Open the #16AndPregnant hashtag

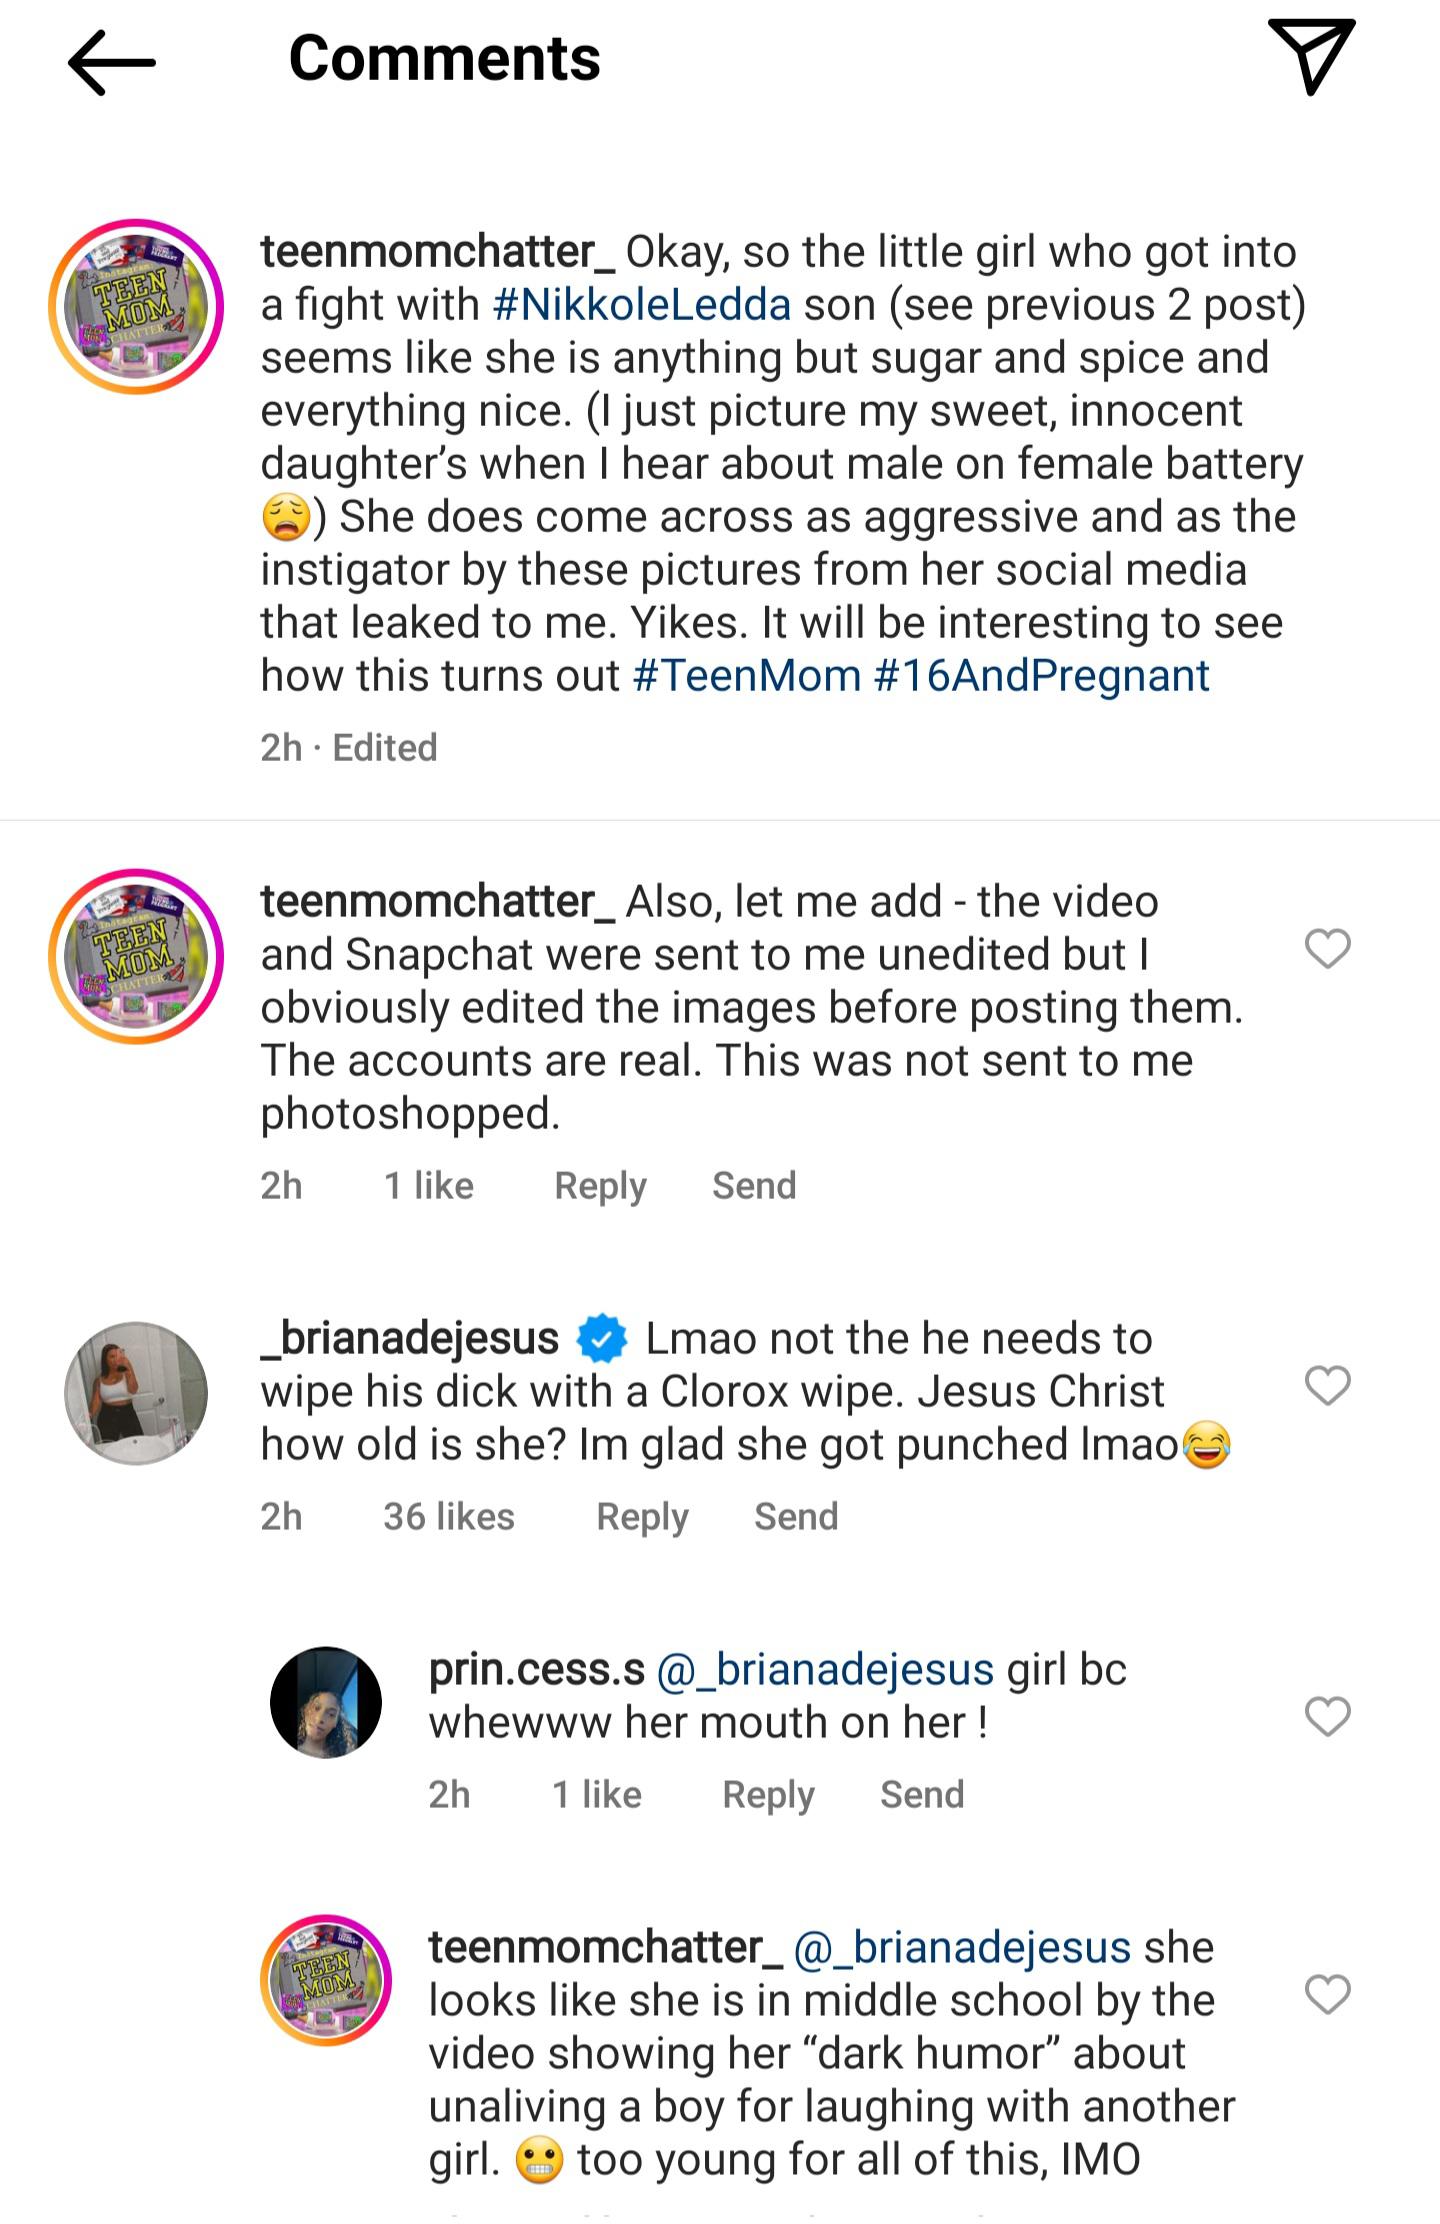(x=1041, y=676)
